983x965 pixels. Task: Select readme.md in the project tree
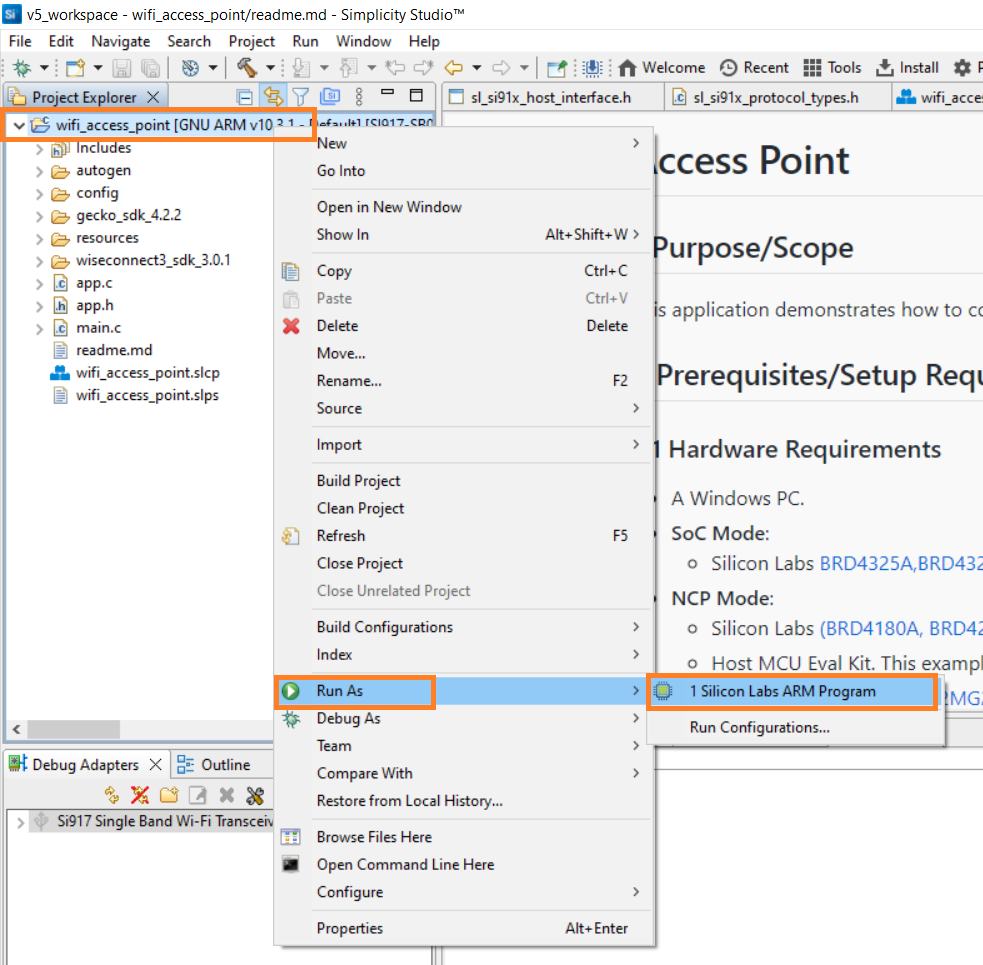click(114, 351)
